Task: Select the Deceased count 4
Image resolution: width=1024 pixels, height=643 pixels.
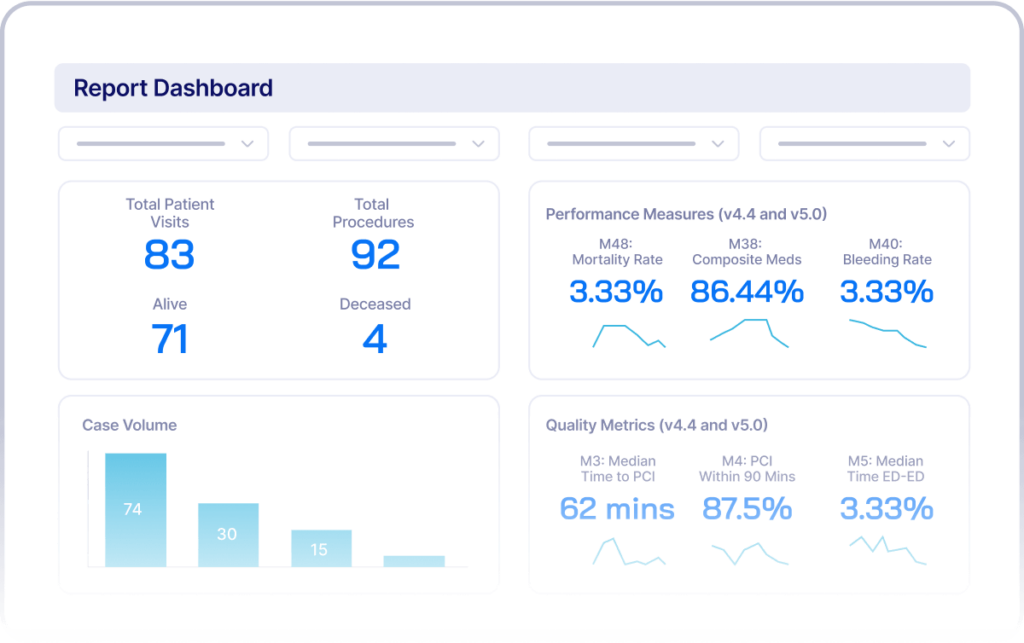Action: (374, 339)
